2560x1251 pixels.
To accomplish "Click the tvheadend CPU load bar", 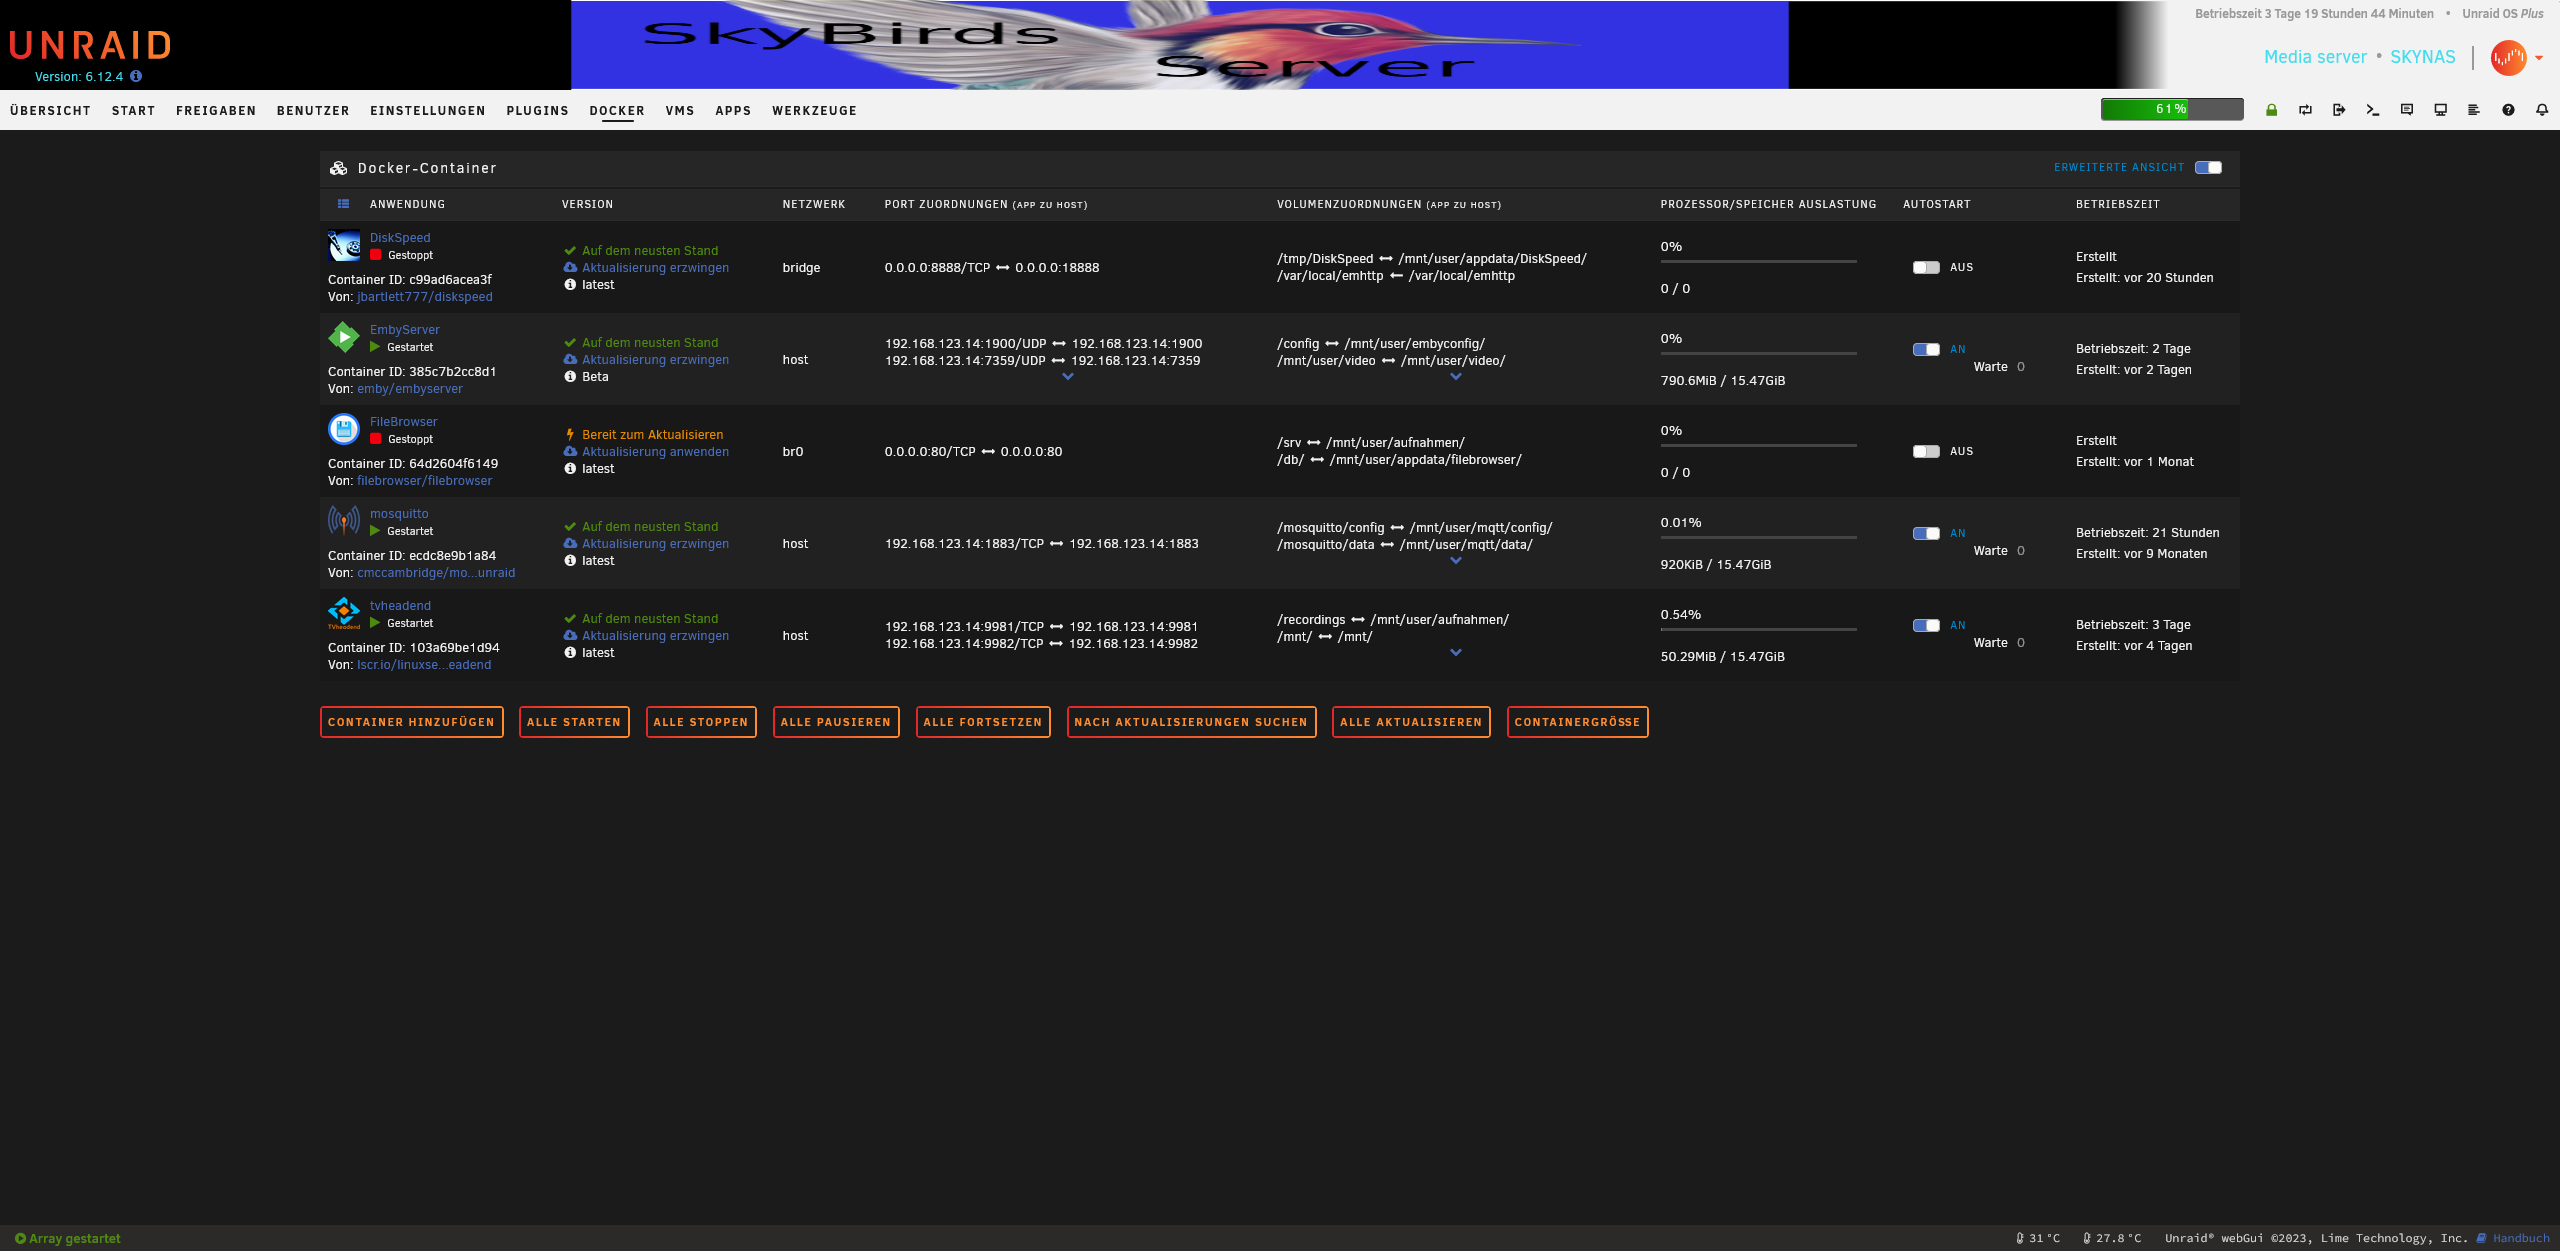I will point(1758,629).
